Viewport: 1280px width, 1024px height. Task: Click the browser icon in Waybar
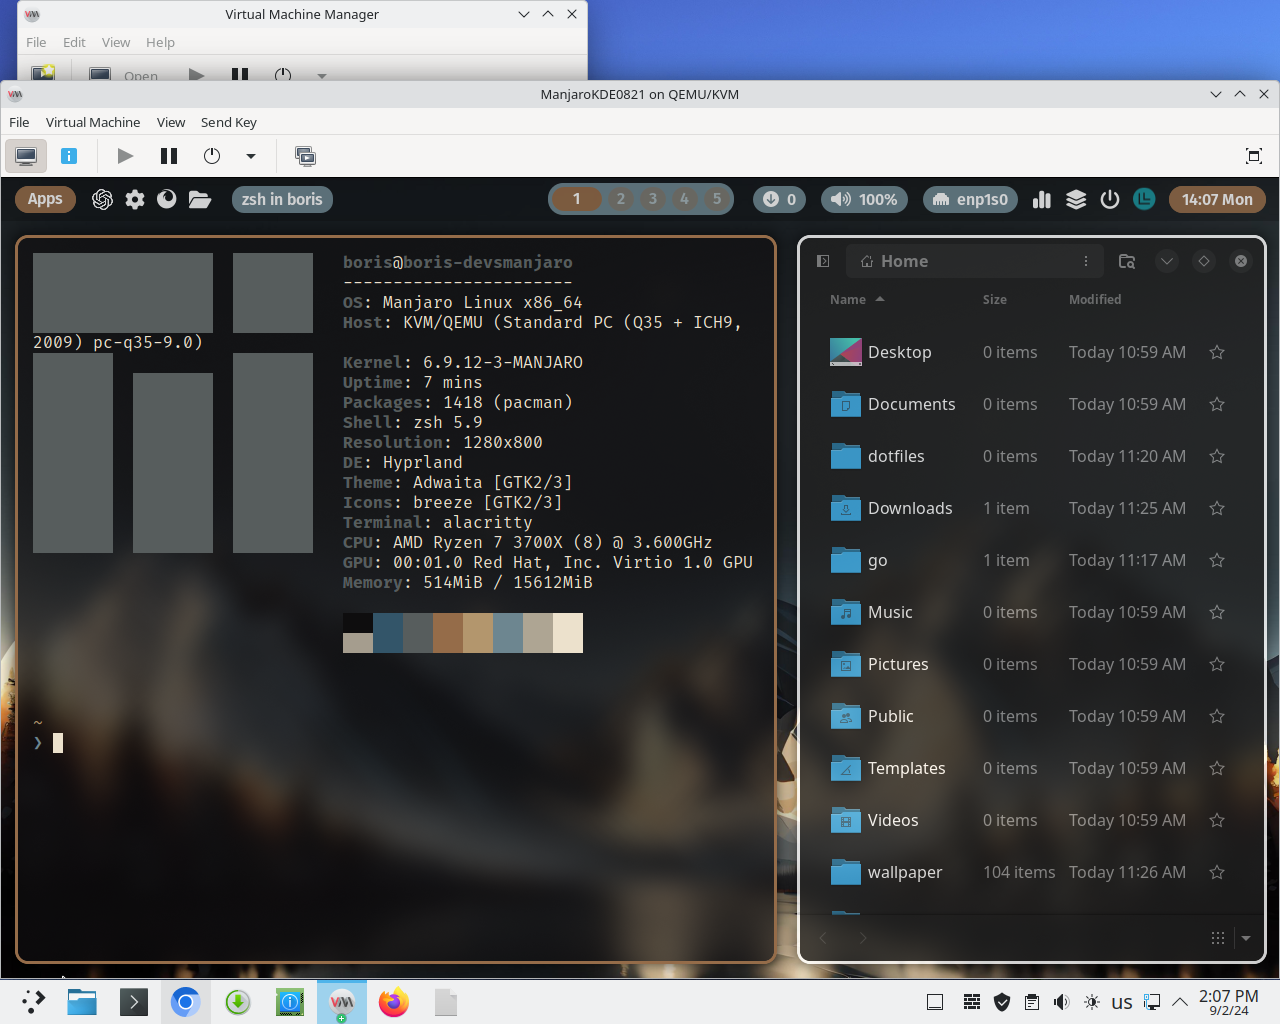tap(167, 199)
